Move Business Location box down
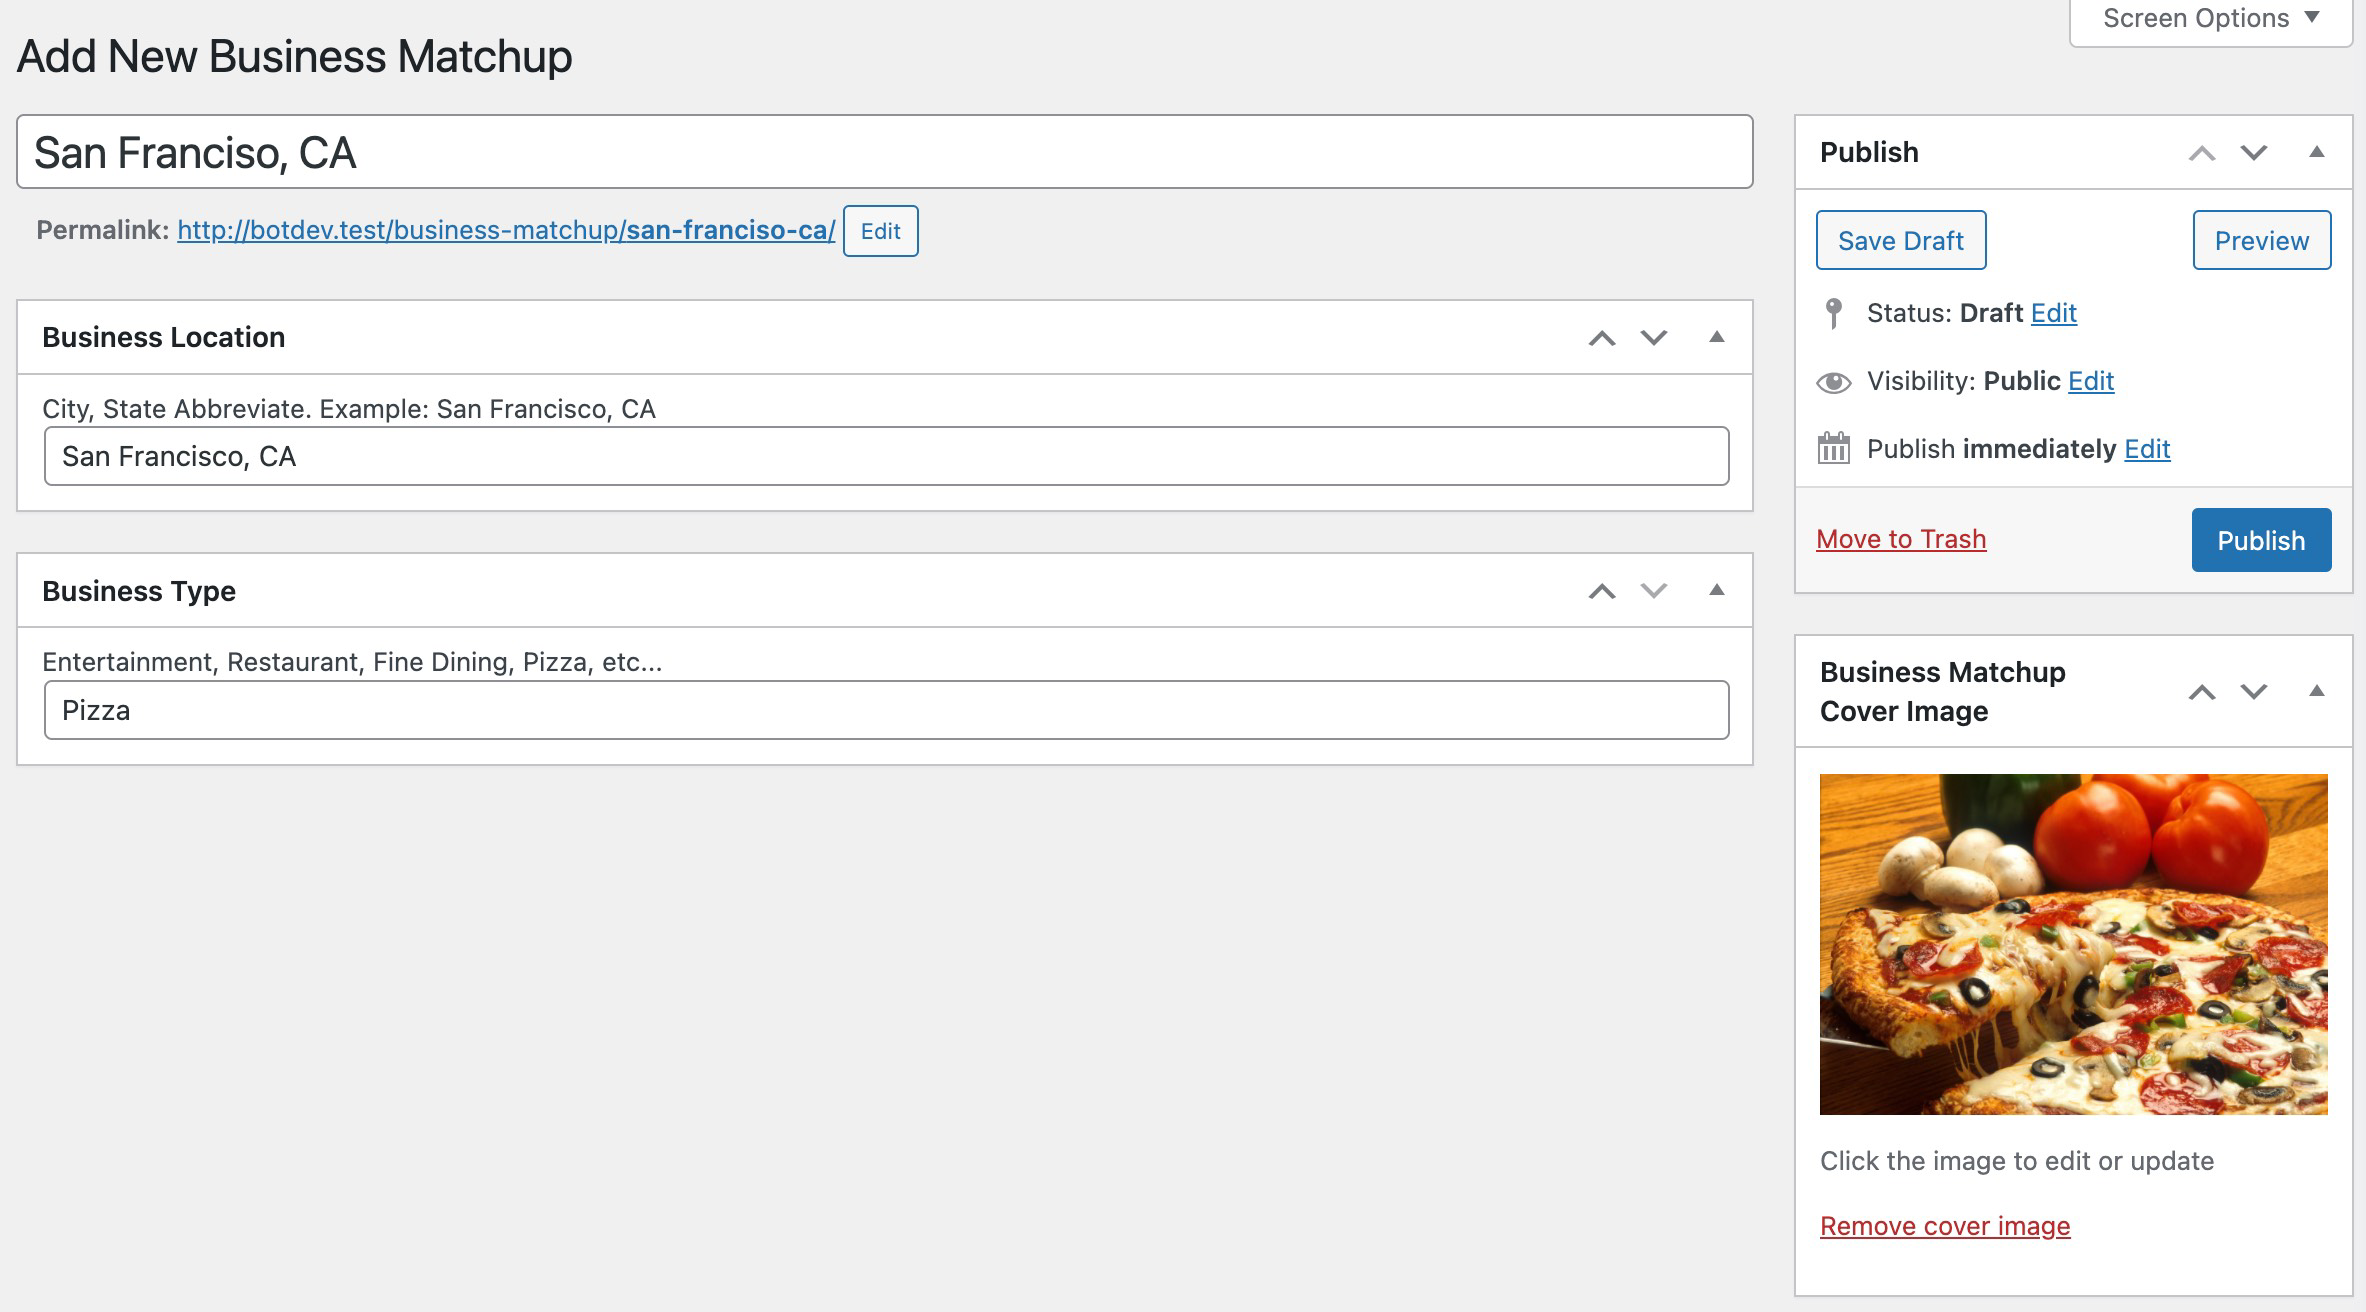 (x=1654, y=338)
